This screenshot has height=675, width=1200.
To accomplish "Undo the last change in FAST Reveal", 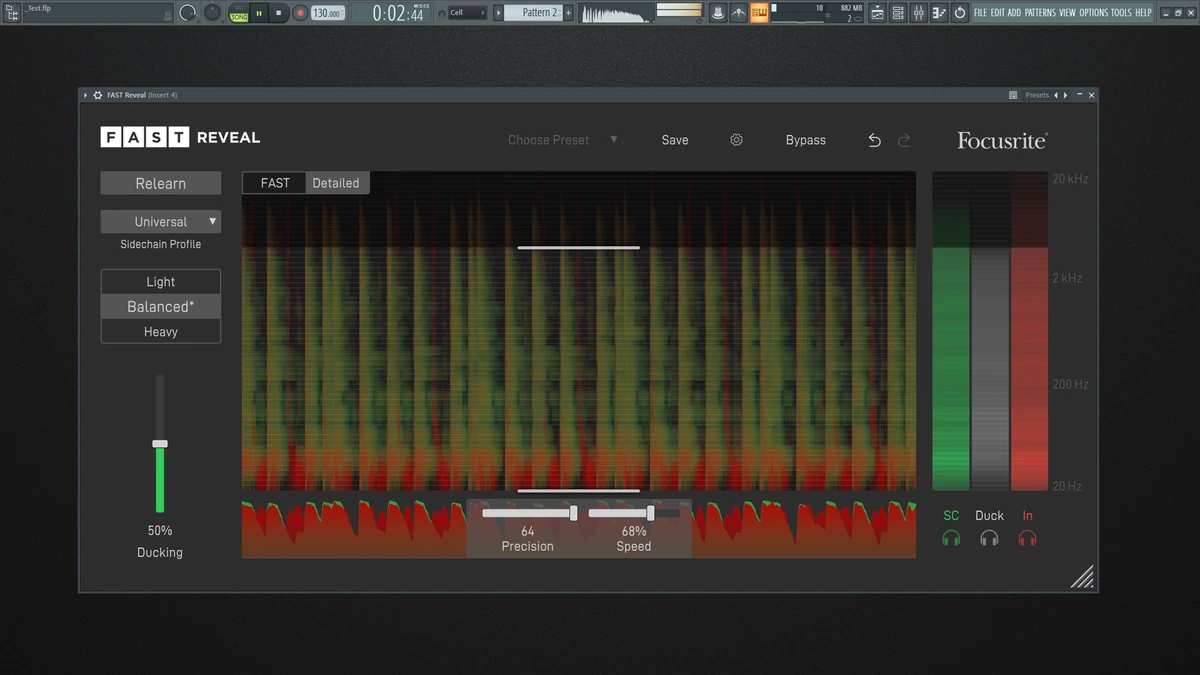I will coord(874,140).
